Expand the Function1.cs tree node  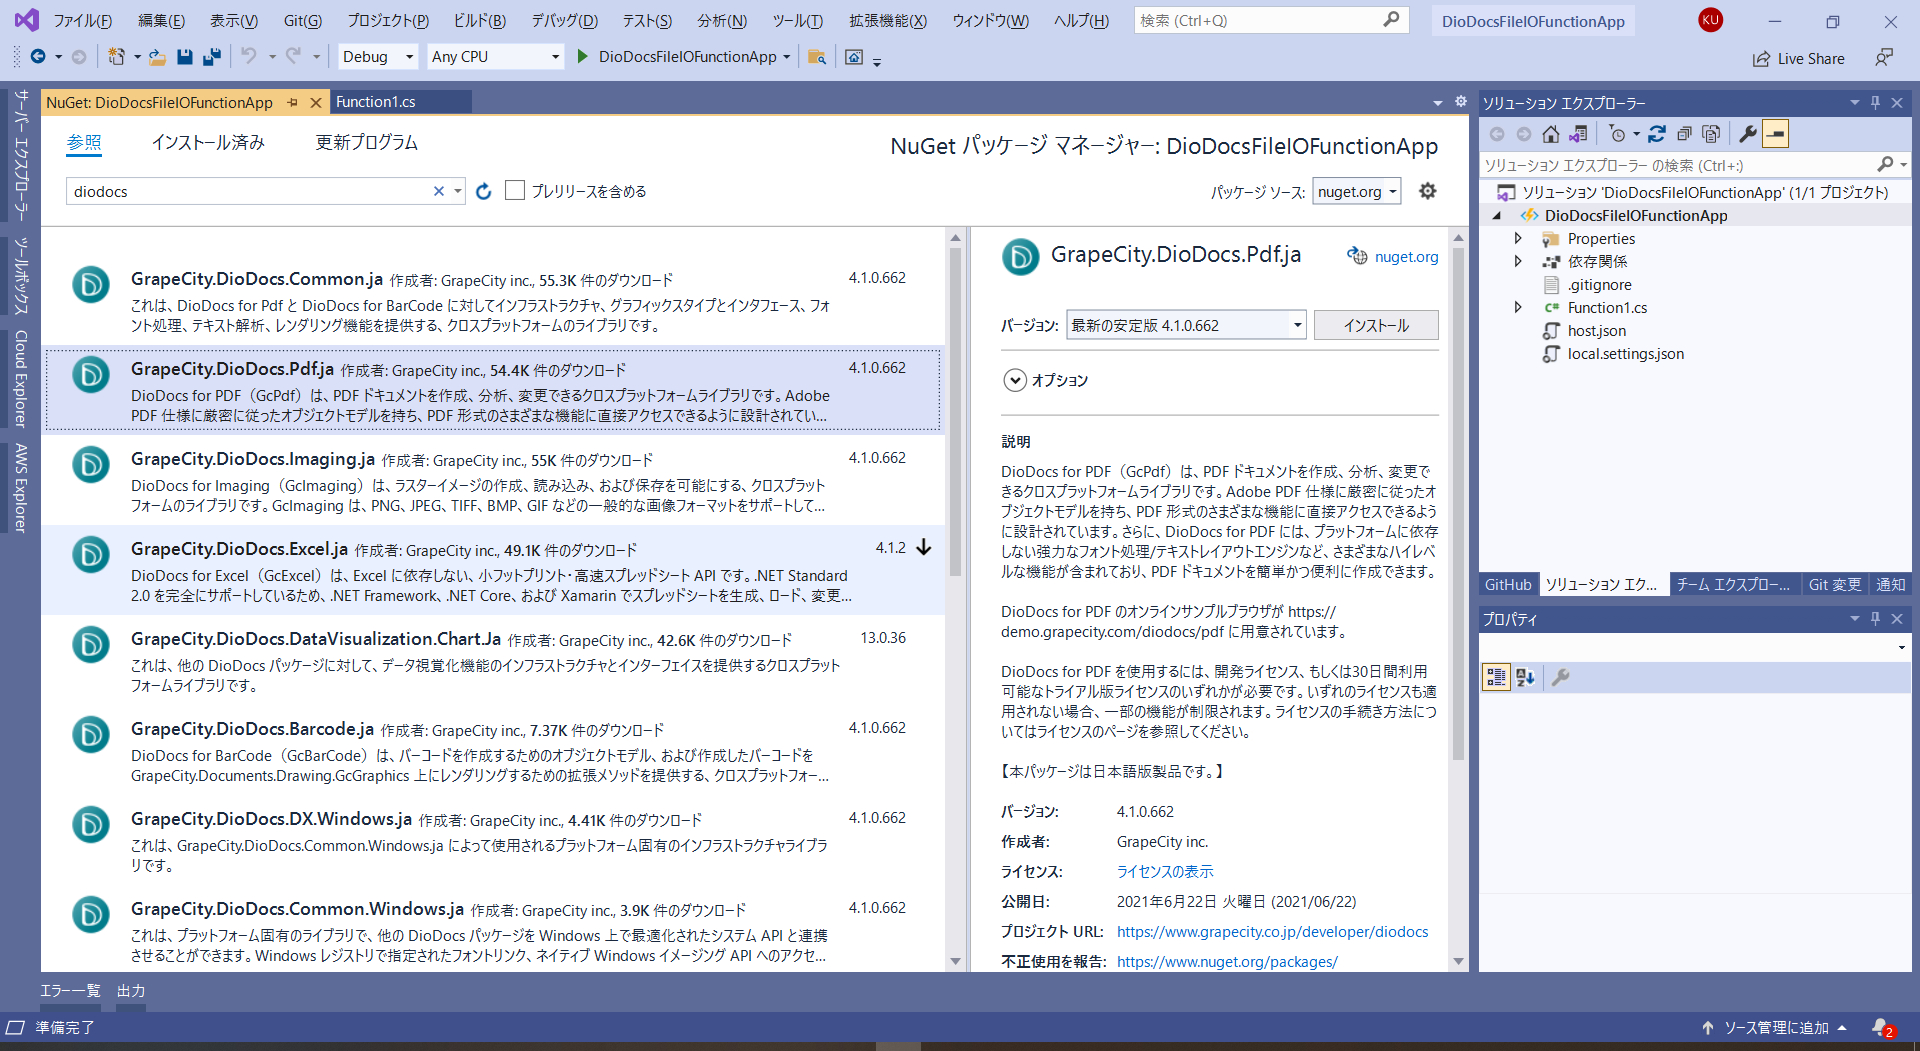pyautogui.click(x=1518, y=308)
